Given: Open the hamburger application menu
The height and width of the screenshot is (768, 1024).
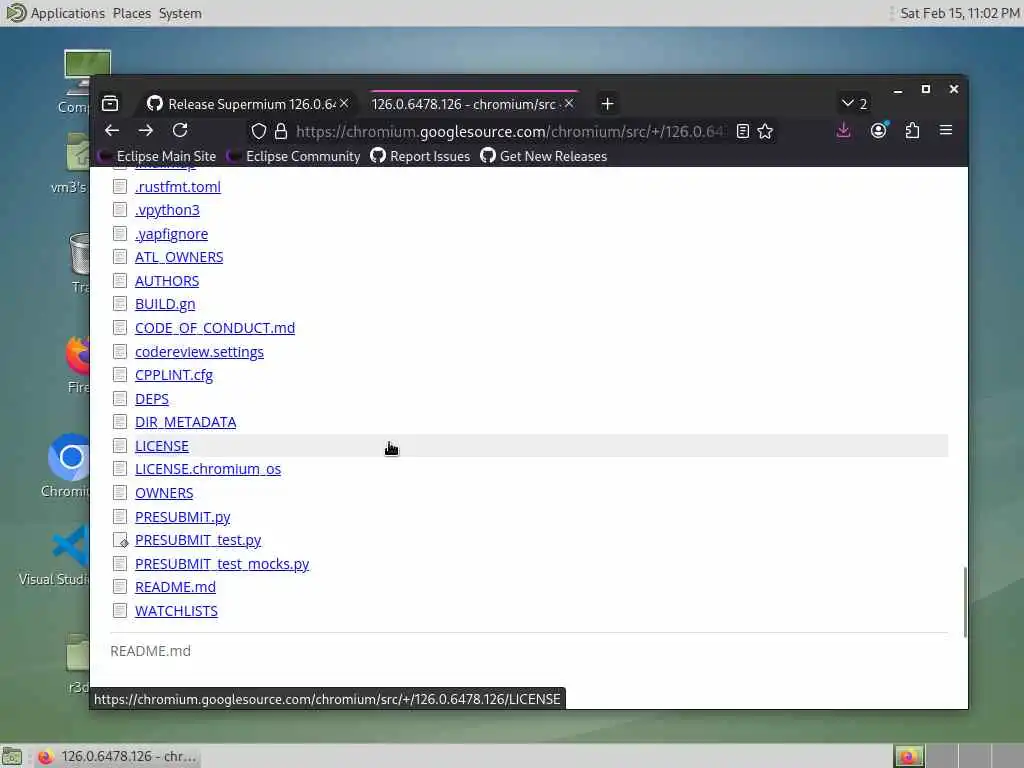Looking at the screenshot, I should coord(946,131).
